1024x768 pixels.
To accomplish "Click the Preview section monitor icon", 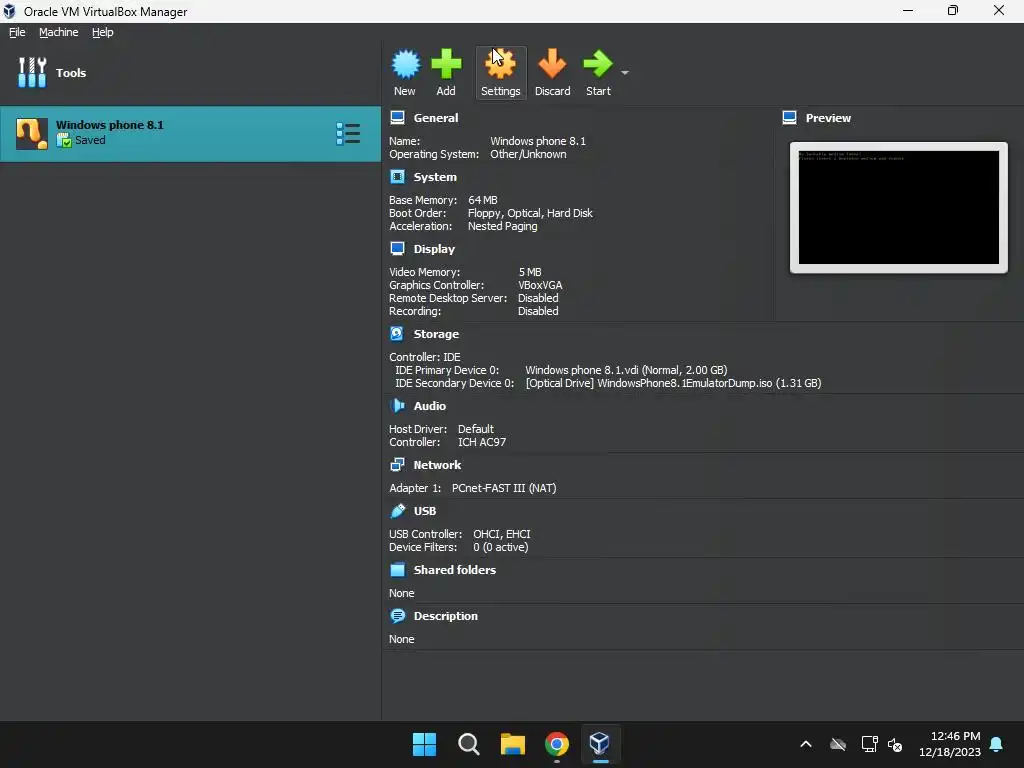I will click(790, 118).
